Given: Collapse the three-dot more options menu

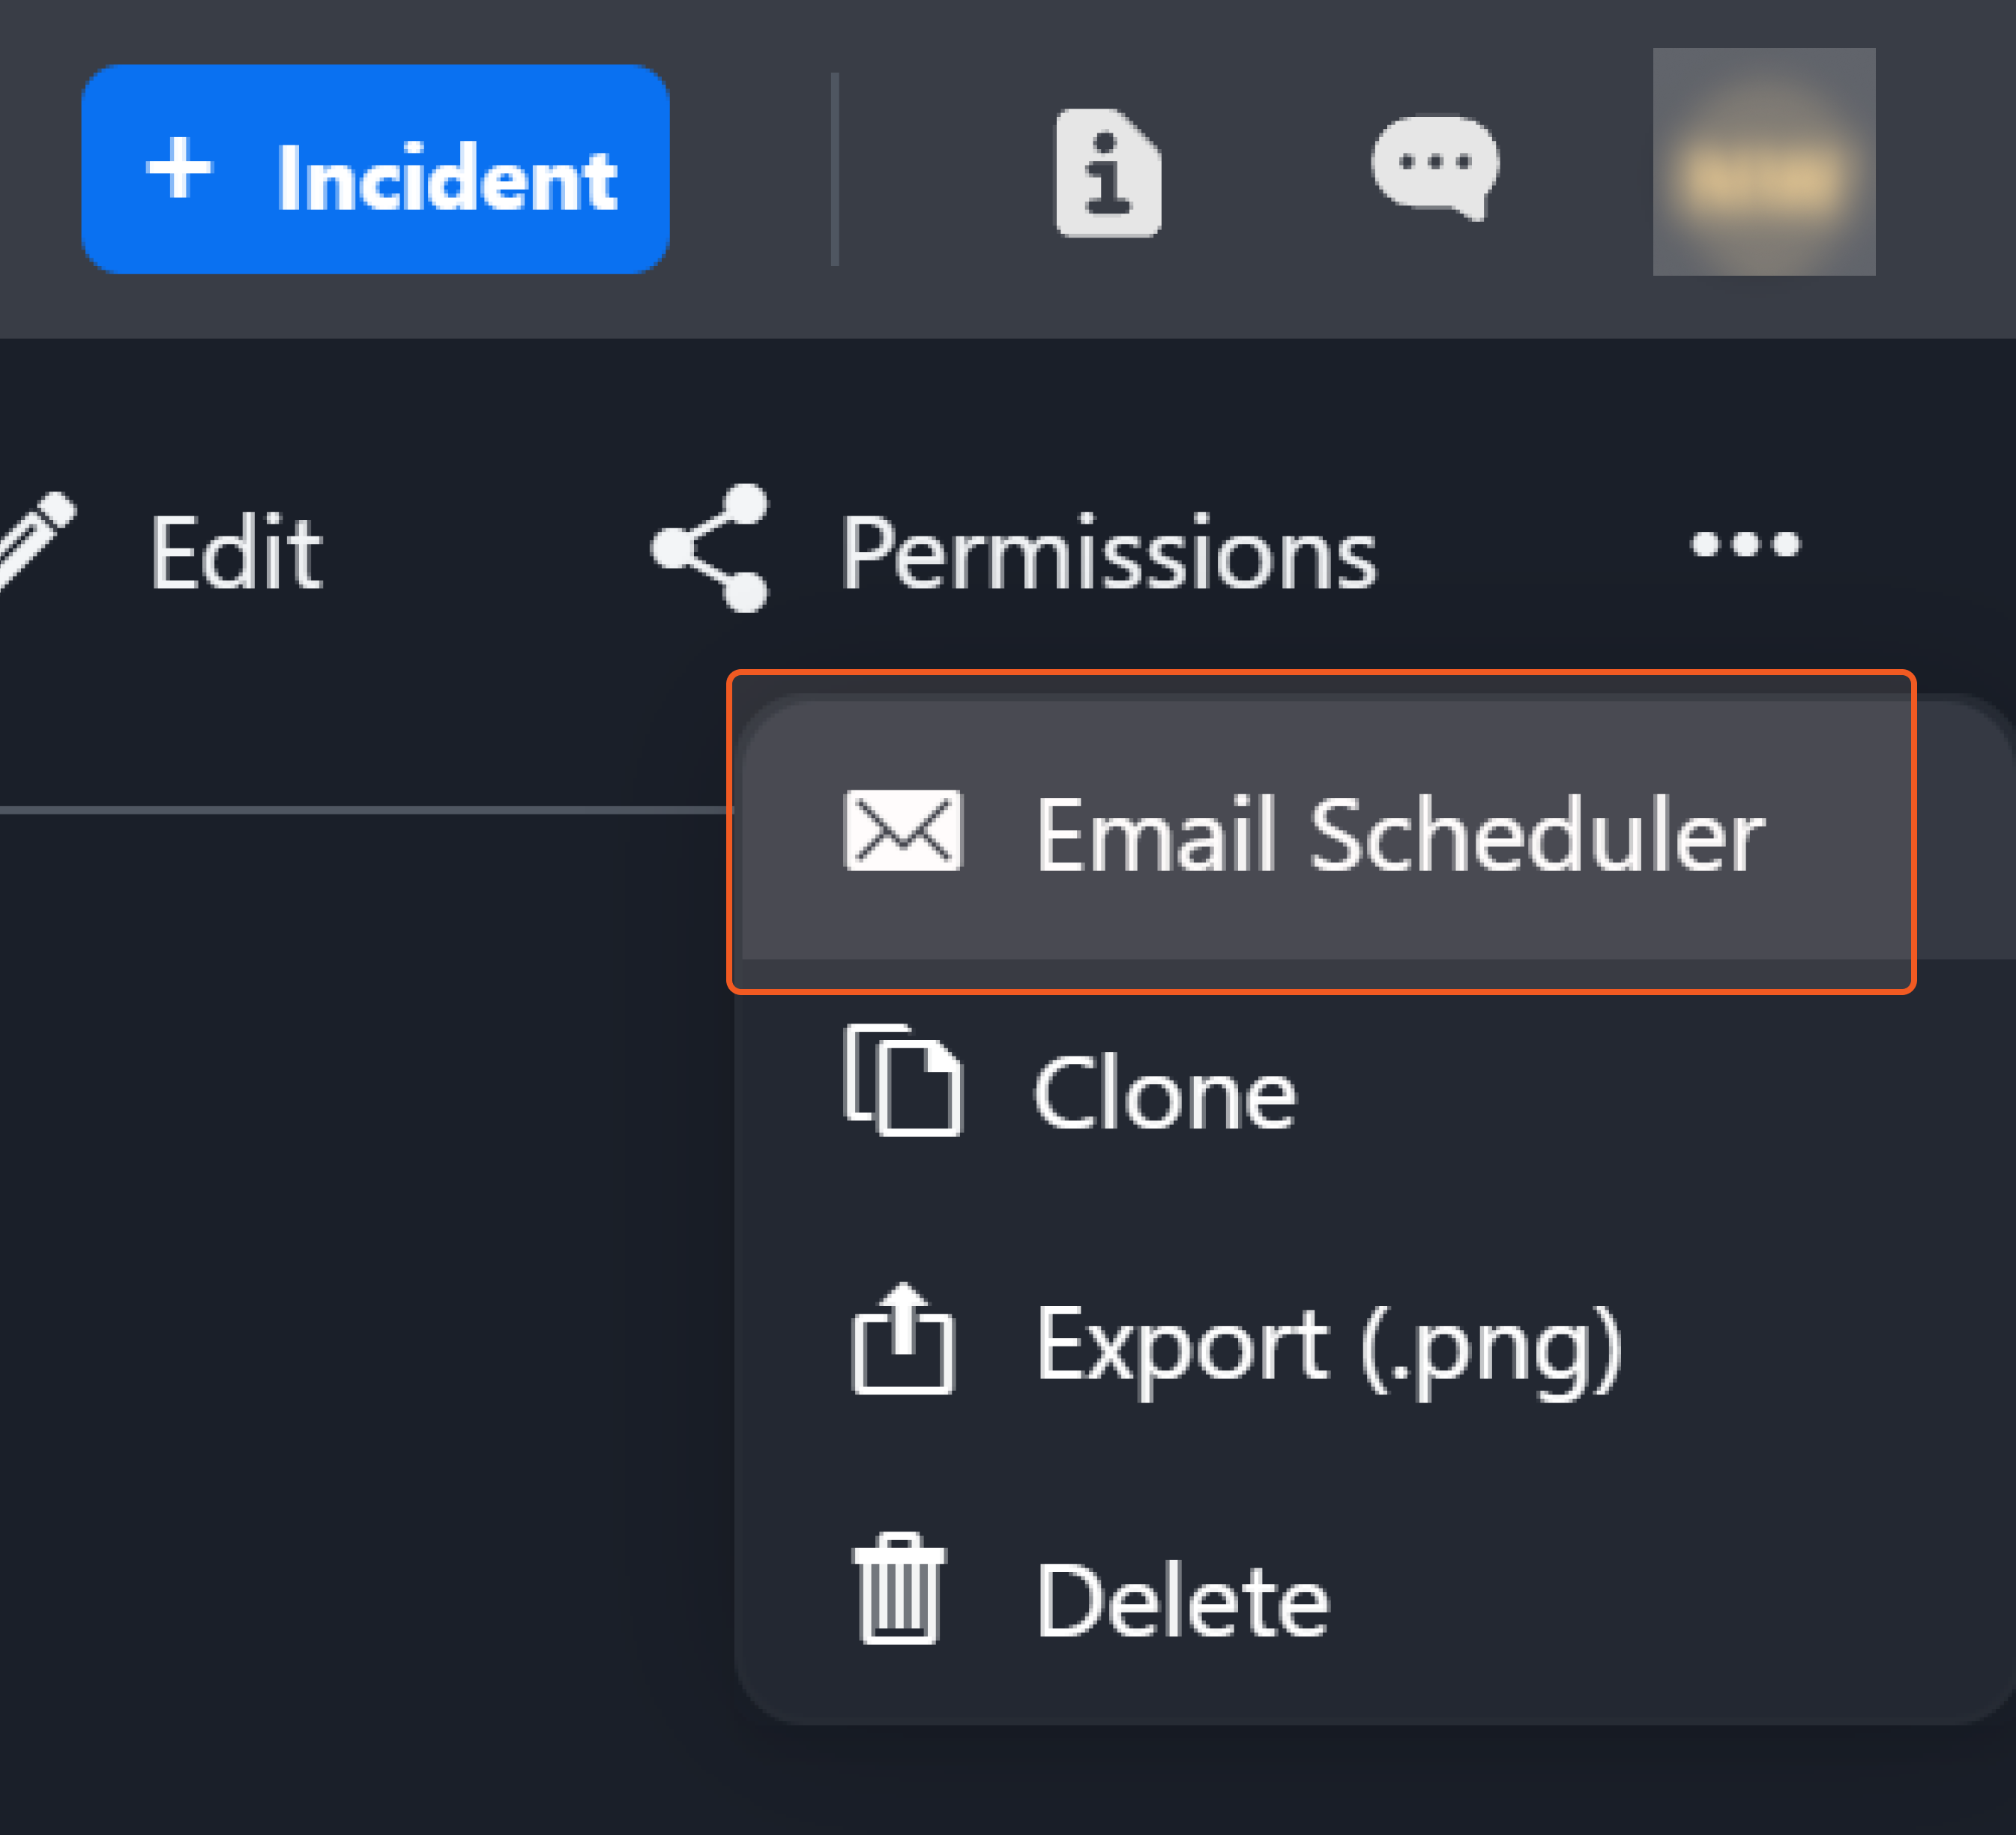Looking at the screenshot, I should pyautogui.click(x=1745, y=545).
